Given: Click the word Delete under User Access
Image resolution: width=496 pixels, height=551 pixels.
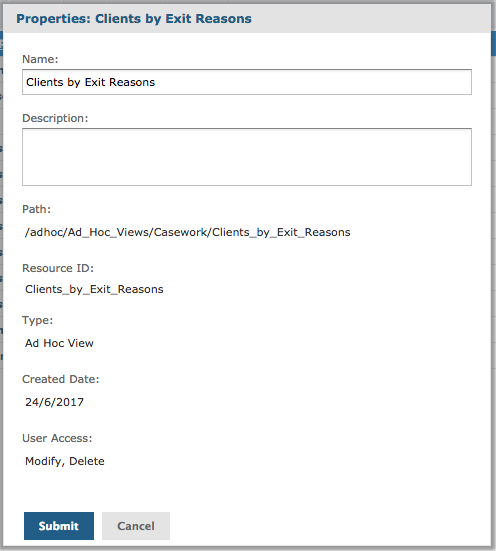Looking at the screenshot, I should point(87,461).
